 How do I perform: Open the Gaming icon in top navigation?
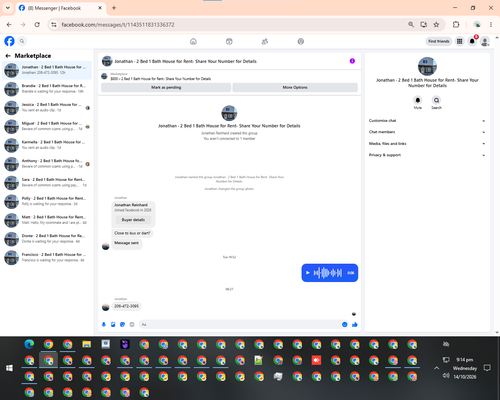[301, 41]
